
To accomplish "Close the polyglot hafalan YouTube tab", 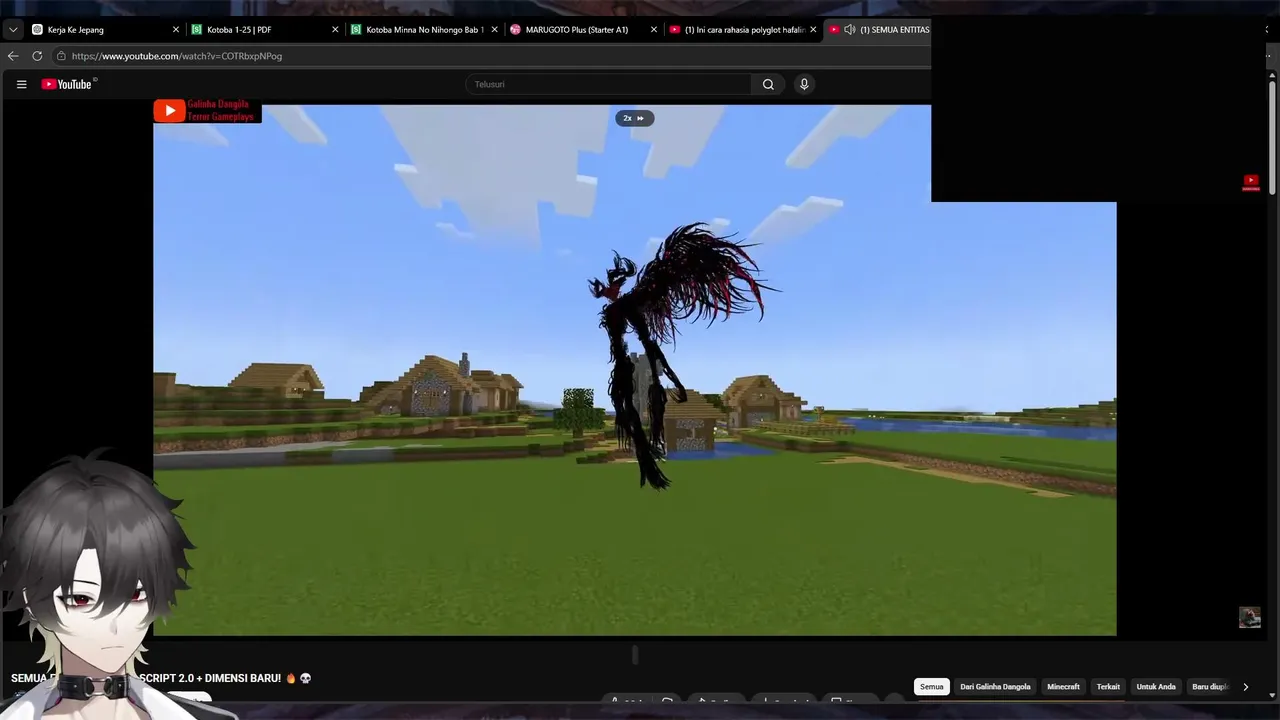I will point(813,30).
